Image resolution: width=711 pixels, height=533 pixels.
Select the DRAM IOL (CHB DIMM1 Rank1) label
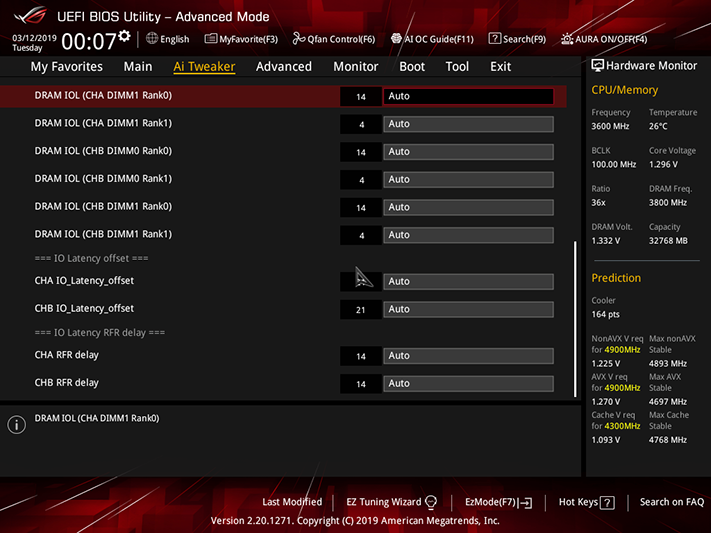103,234
